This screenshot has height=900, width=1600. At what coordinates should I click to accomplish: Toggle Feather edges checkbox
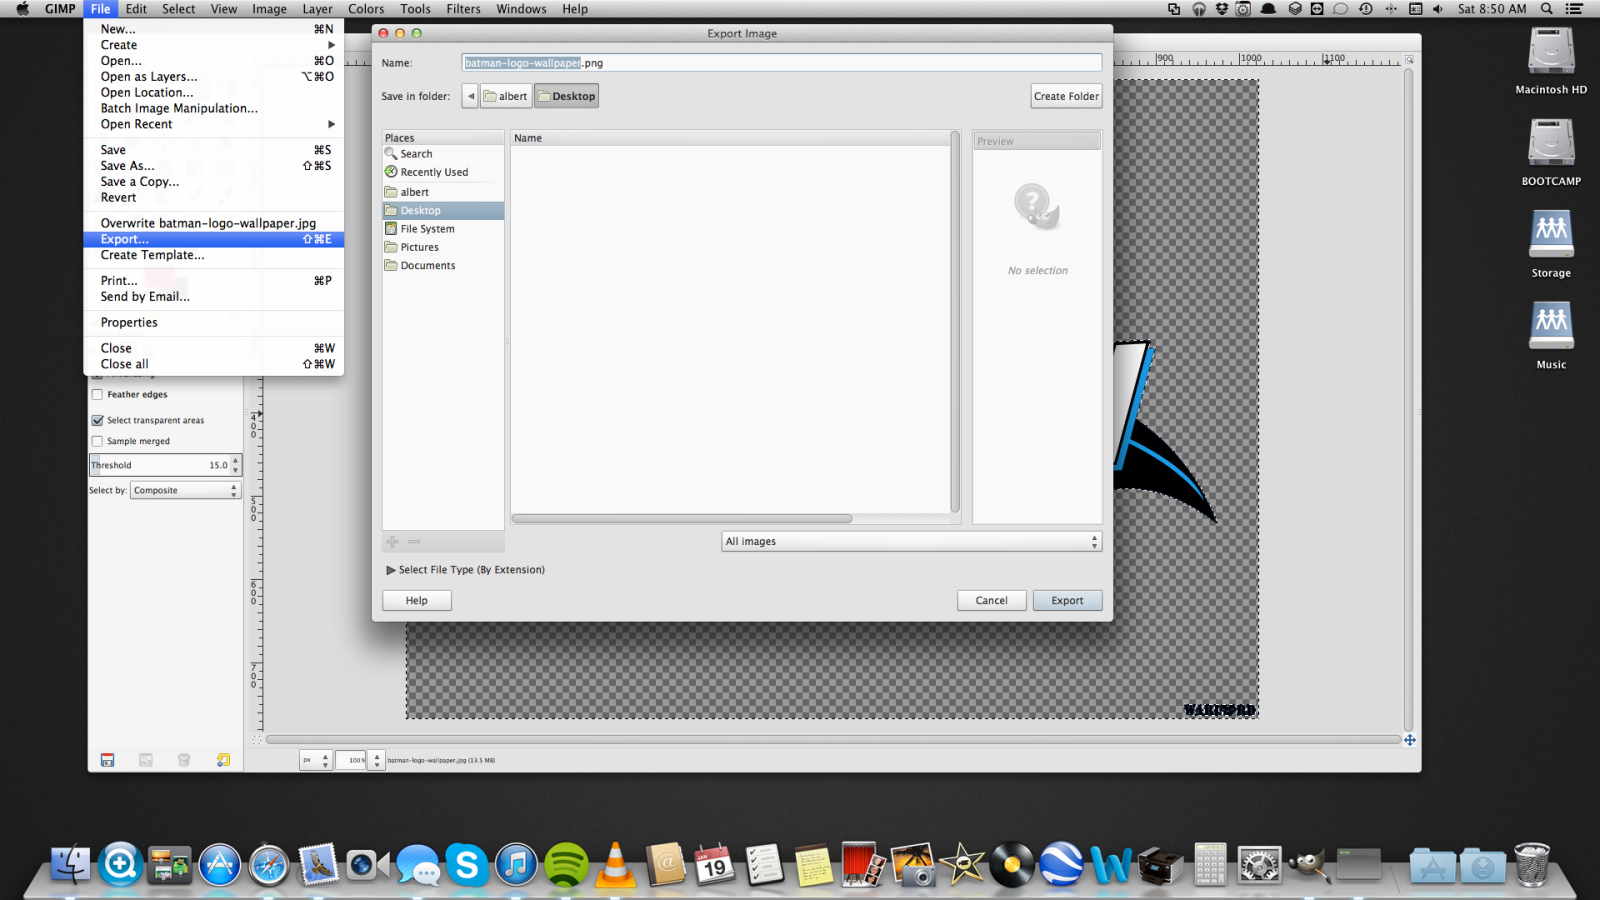(x=97, y=395)
